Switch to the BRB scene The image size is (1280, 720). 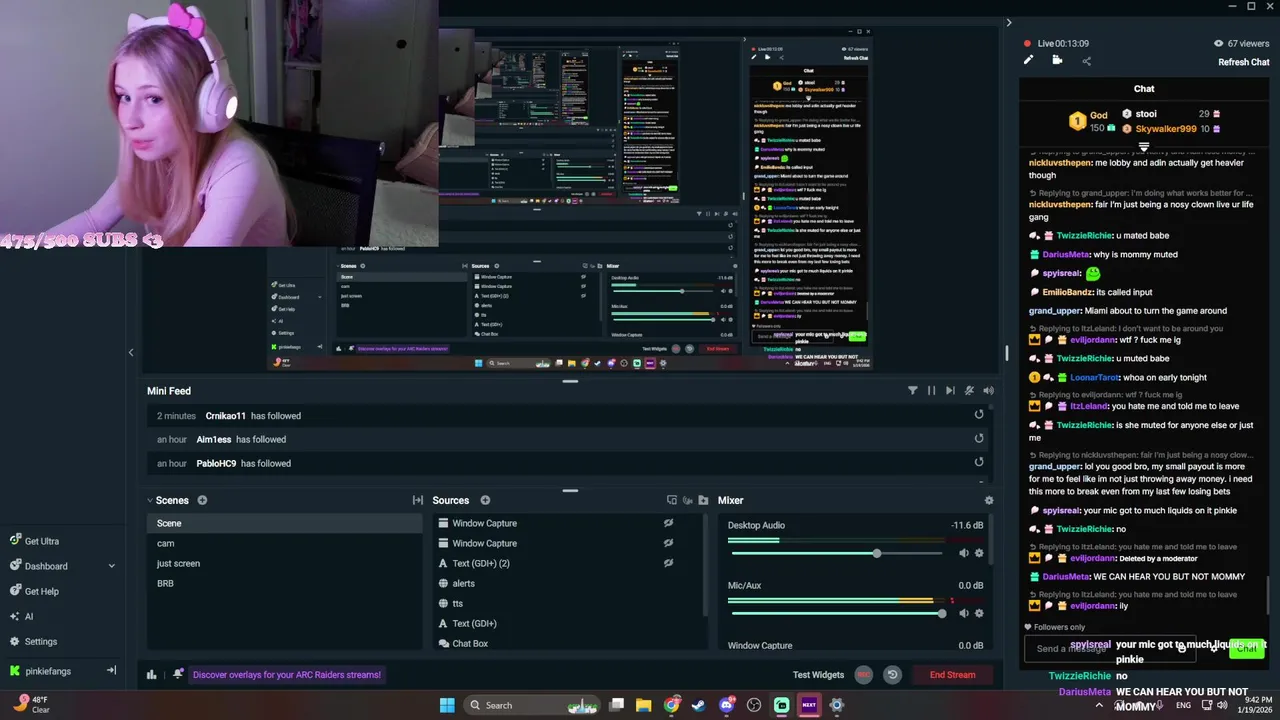tap(285, 583)
